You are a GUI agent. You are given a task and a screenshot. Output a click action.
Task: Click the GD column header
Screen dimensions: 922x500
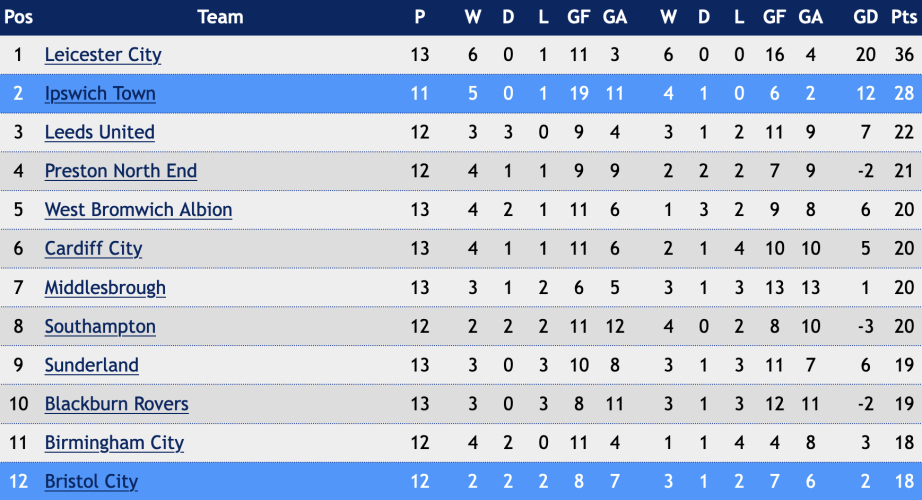click(x=866, y=17)
